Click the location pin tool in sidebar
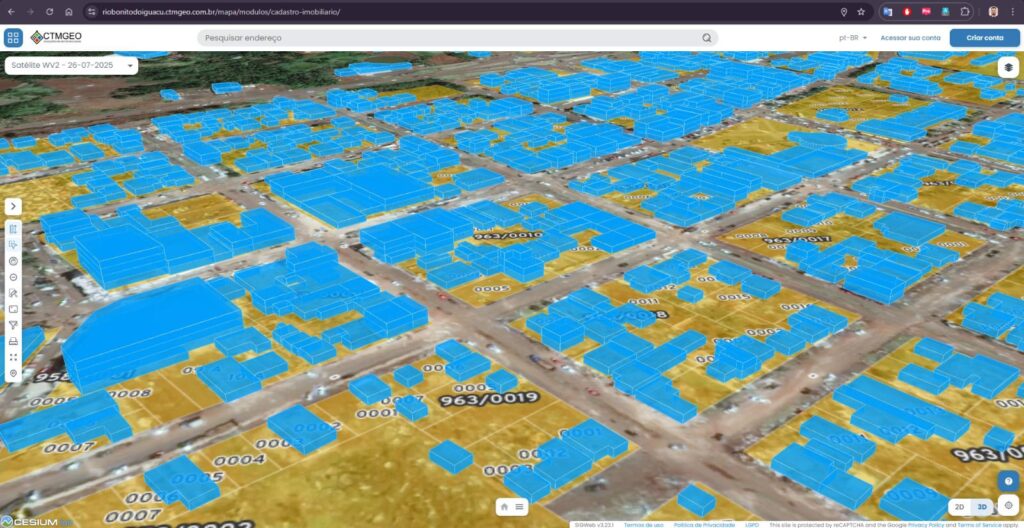The width and height of the screenshot is (1024, 528). [x=13, y=373]
